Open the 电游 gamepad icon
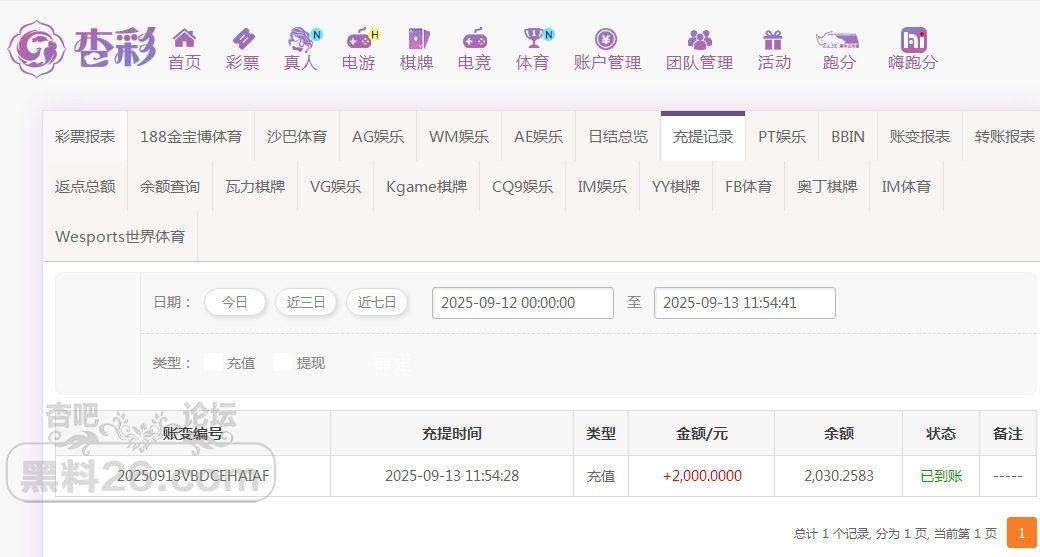This screenshot has width=1040, height=557. tap(358, 40)
